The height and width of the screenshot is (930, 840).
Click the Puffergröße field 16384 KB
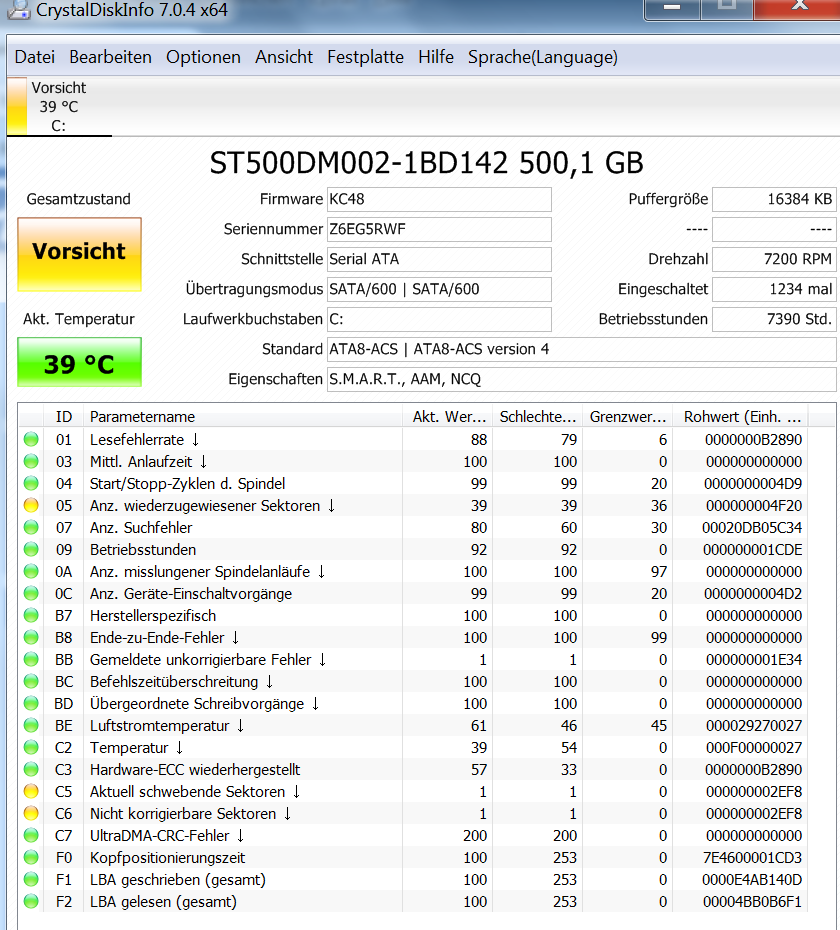click(x=774, y=199)
